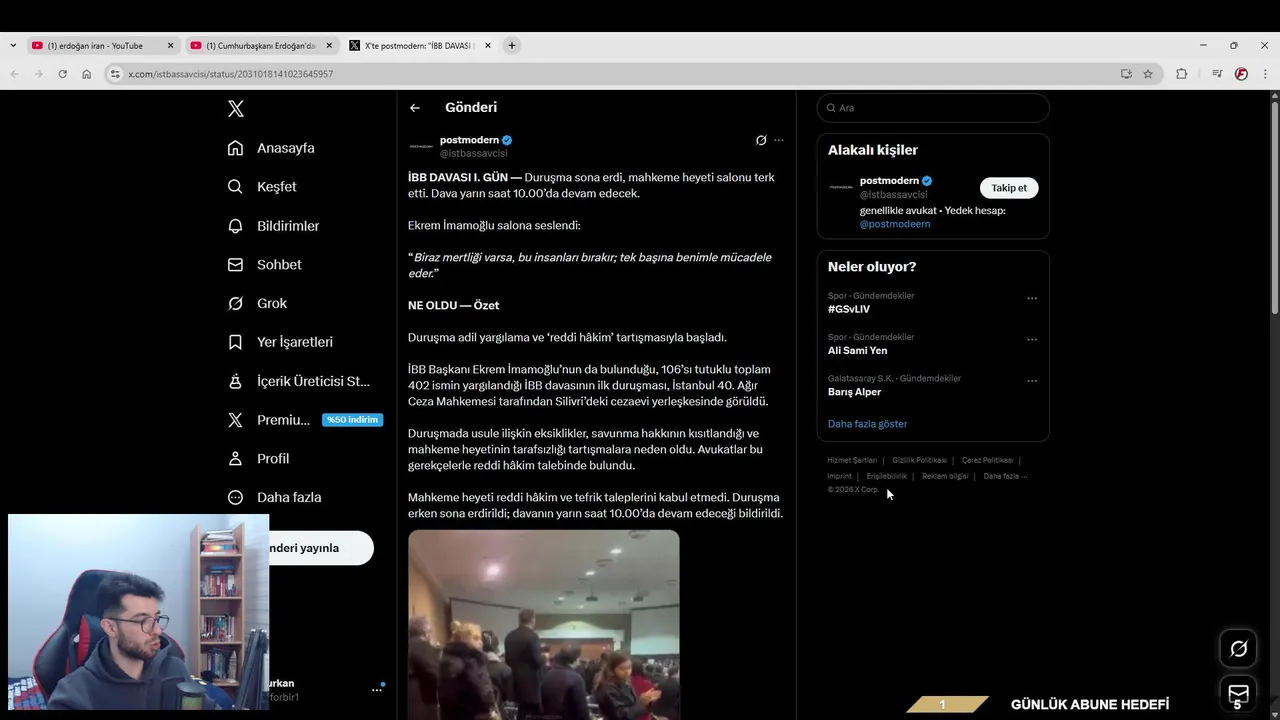This screenshot has width=1280, height=720.
Task: Click the Keşfet search icon in sidebar
Action: pos(235,187)
